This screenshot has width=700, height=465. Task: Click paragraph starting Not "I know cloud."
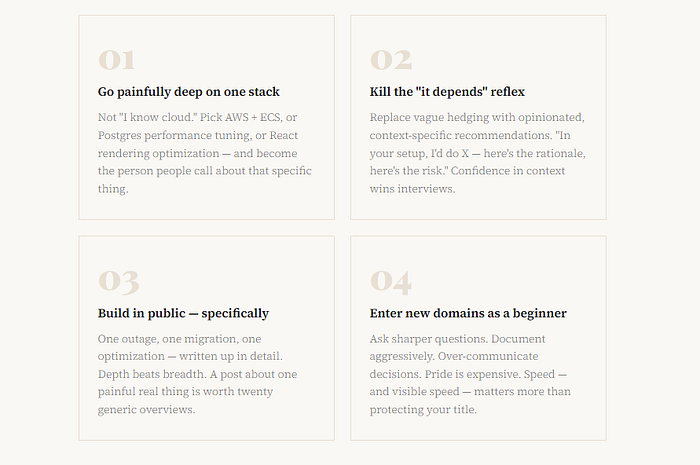204,153
